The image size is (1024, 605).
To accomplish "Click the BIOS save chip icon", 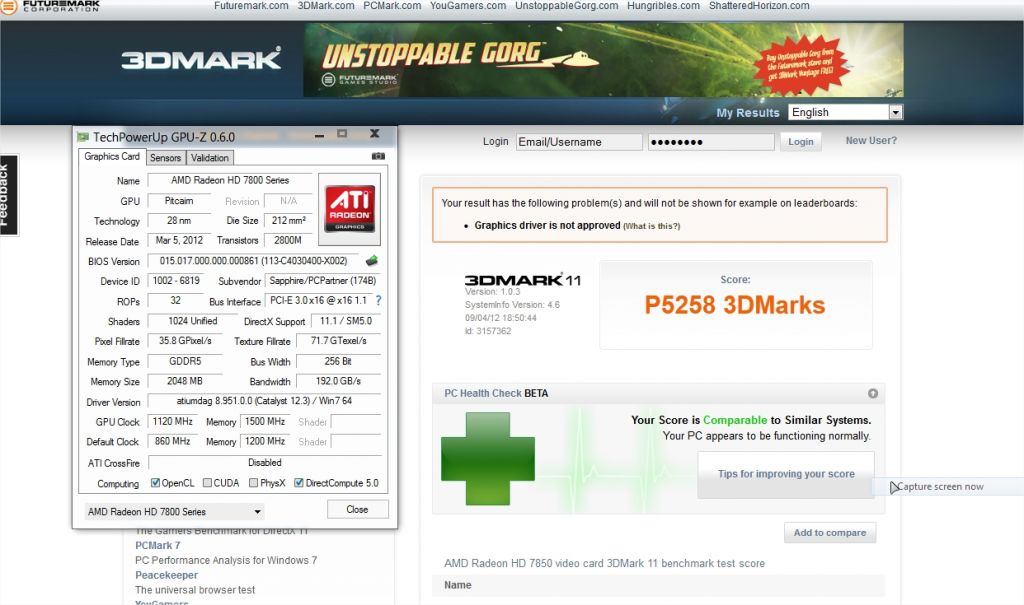I will 372,261.
